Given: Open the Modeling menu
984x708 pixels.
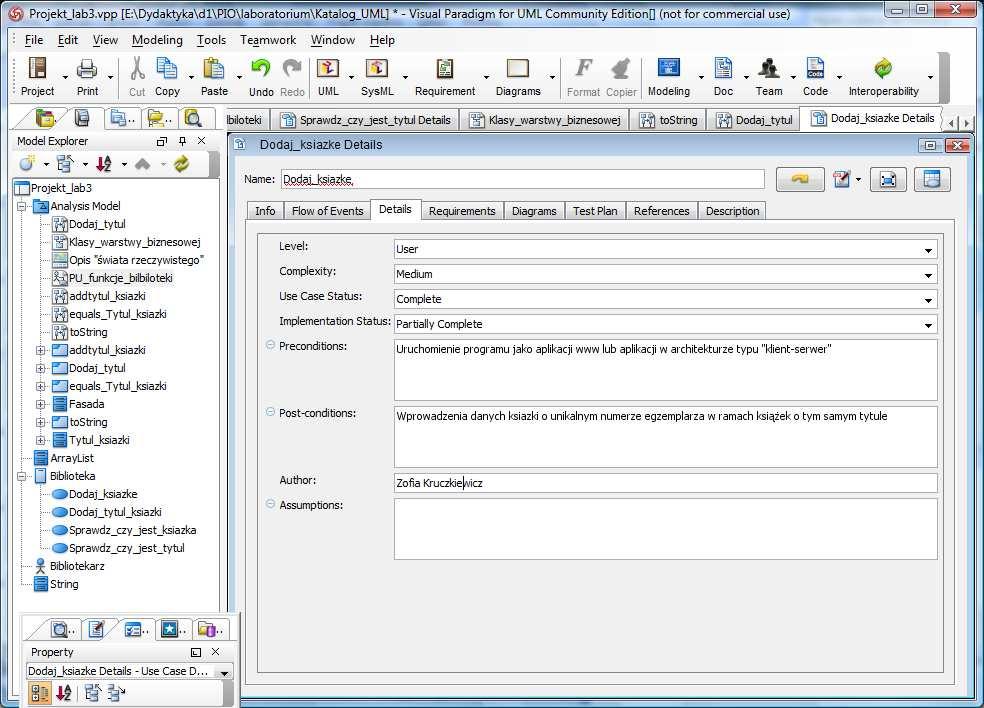Looking at the screenshot, I should pyautogui.click(x=157, y=40).
